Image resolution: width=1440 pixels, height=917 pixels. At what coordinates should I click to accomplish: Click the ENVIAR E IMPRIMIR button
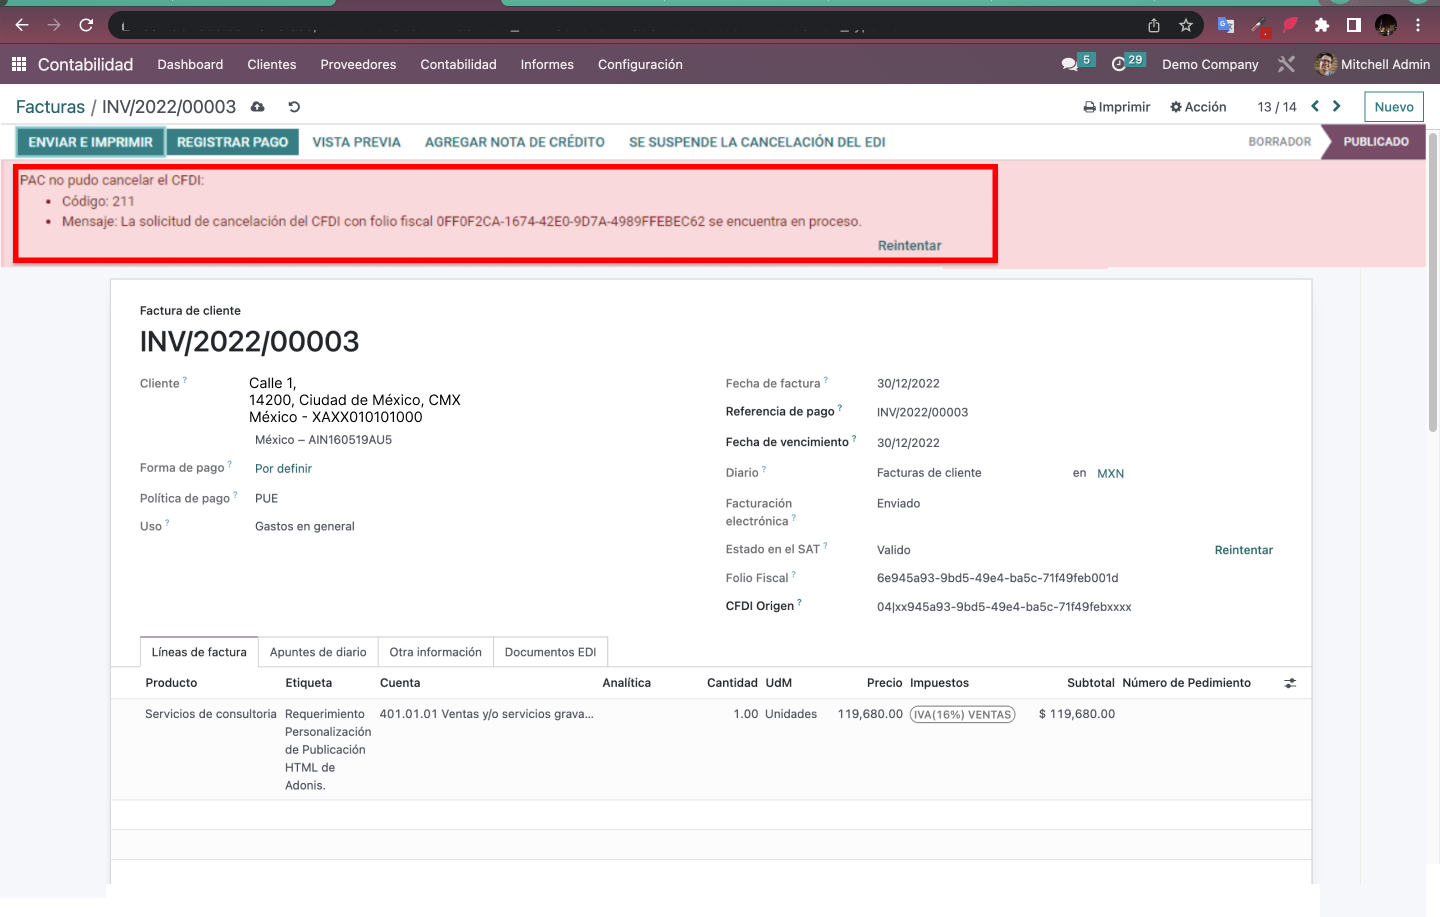(x=91, y=142)
